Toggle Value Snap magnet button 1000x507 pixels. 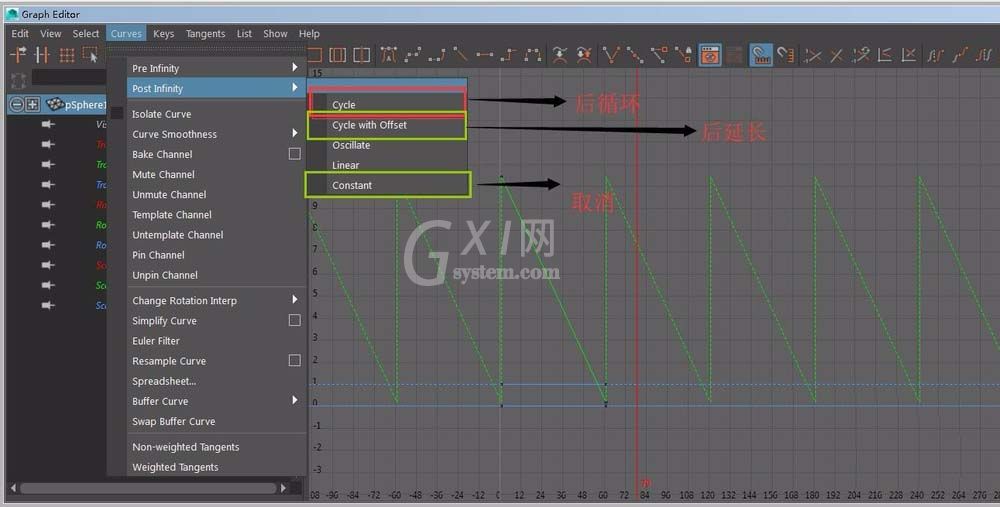tap(786, 55)
